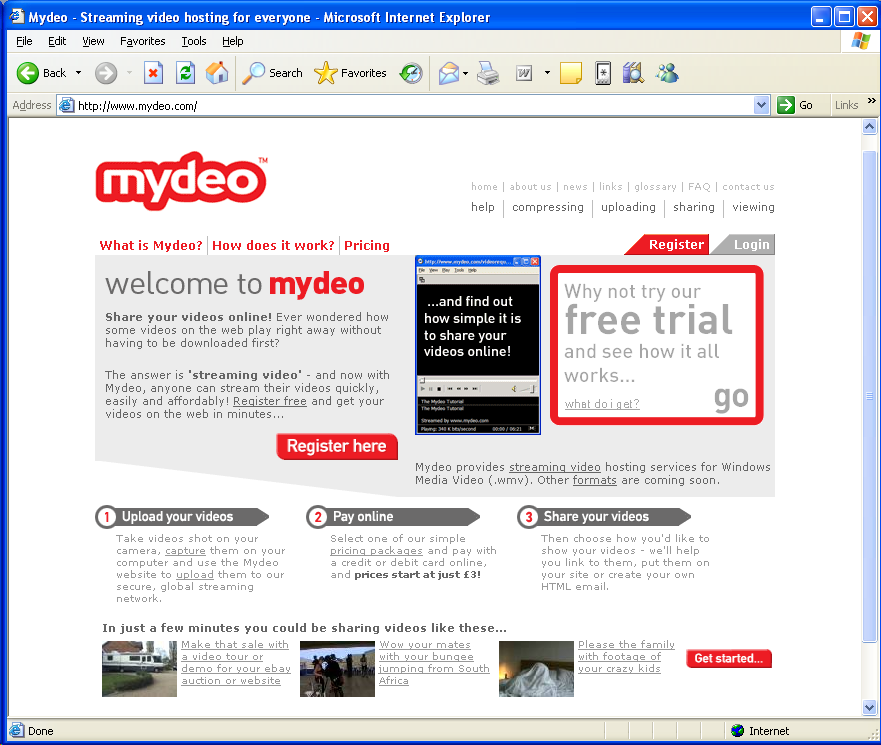Print the page with the printer icon
The image size is (881, 745).
point(488,73)
